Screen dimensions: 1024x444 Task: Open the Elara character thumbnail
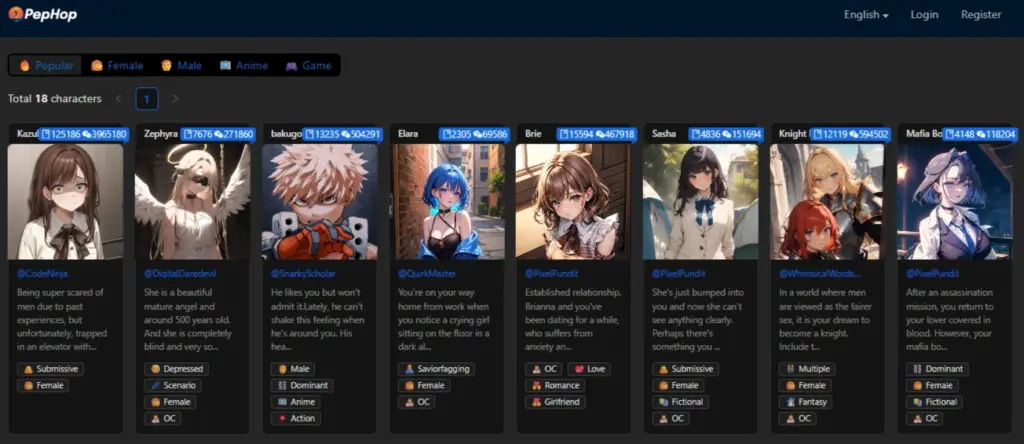(x=447, y=202)
